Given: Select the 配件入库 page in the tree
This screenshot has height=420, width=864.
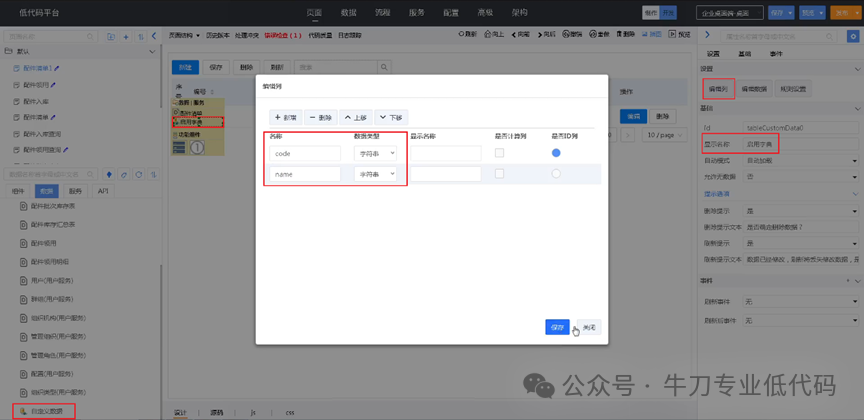Looking at the screenshot, I should (x=37, y=101).
